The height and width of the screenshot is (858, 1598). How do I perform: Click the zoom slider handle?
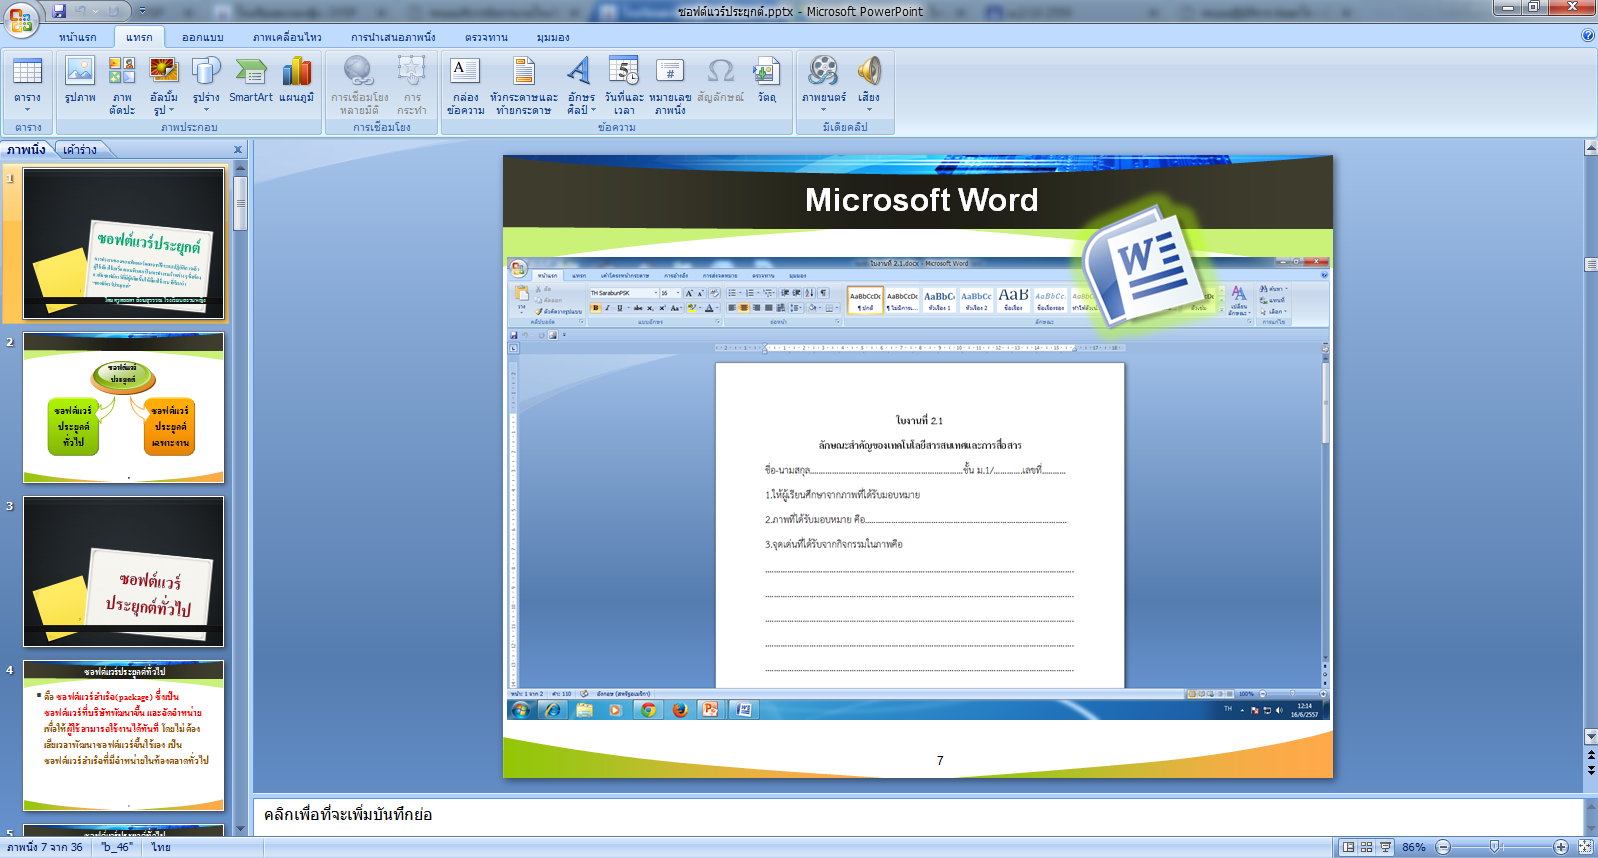[1495, 847]
